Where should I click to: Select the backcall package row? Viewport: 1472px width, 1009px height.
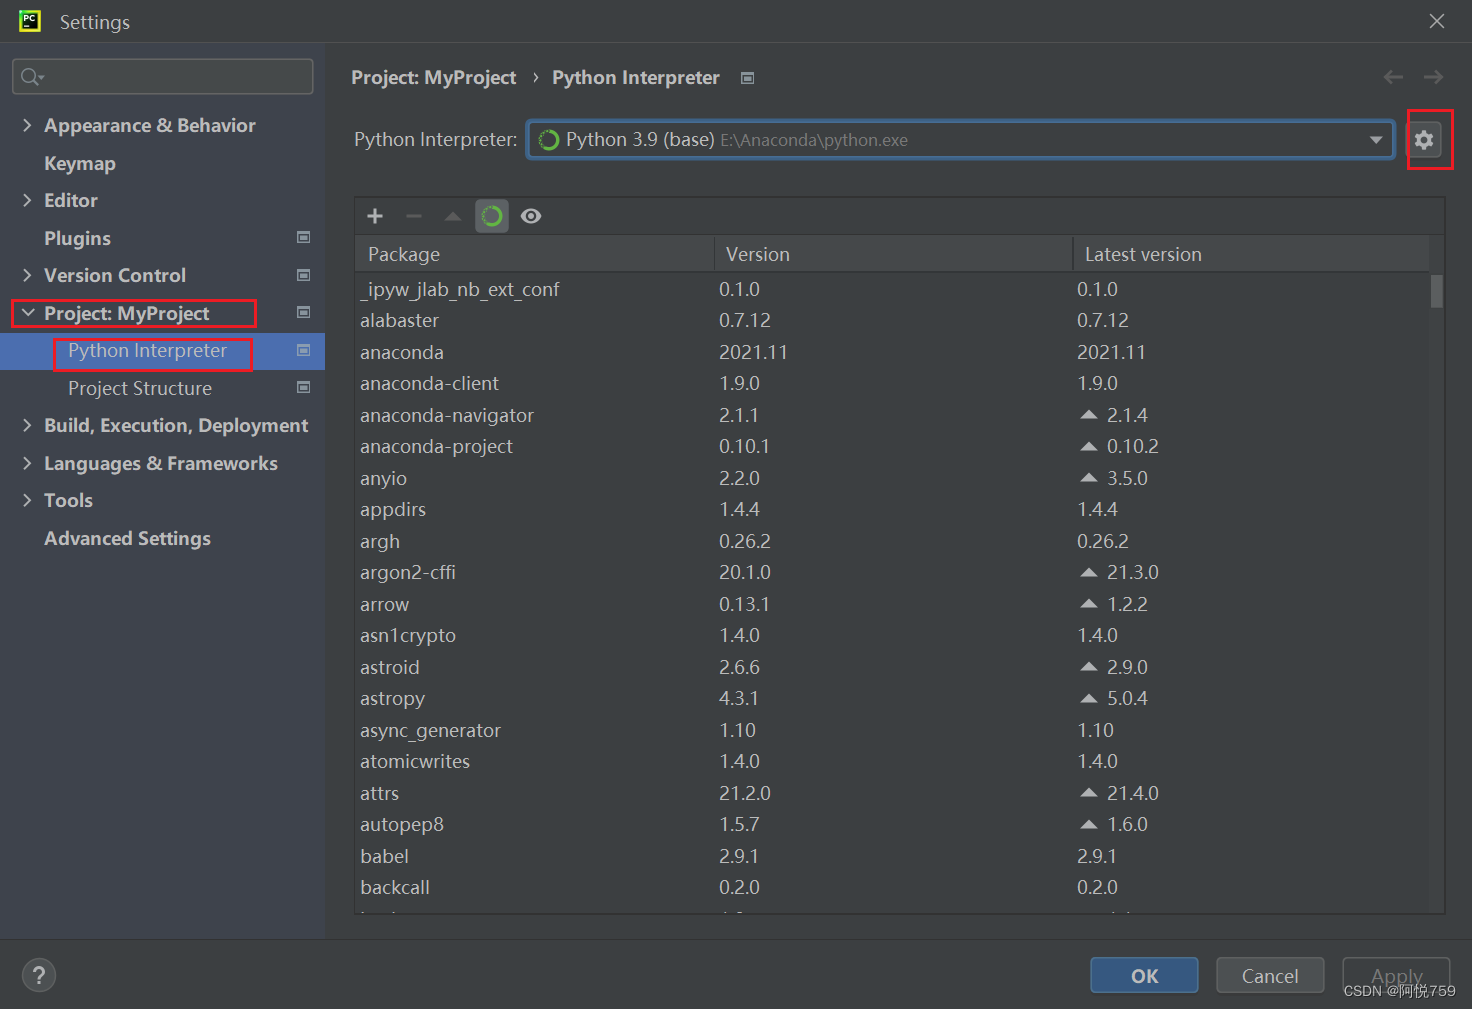coord(893,887)
